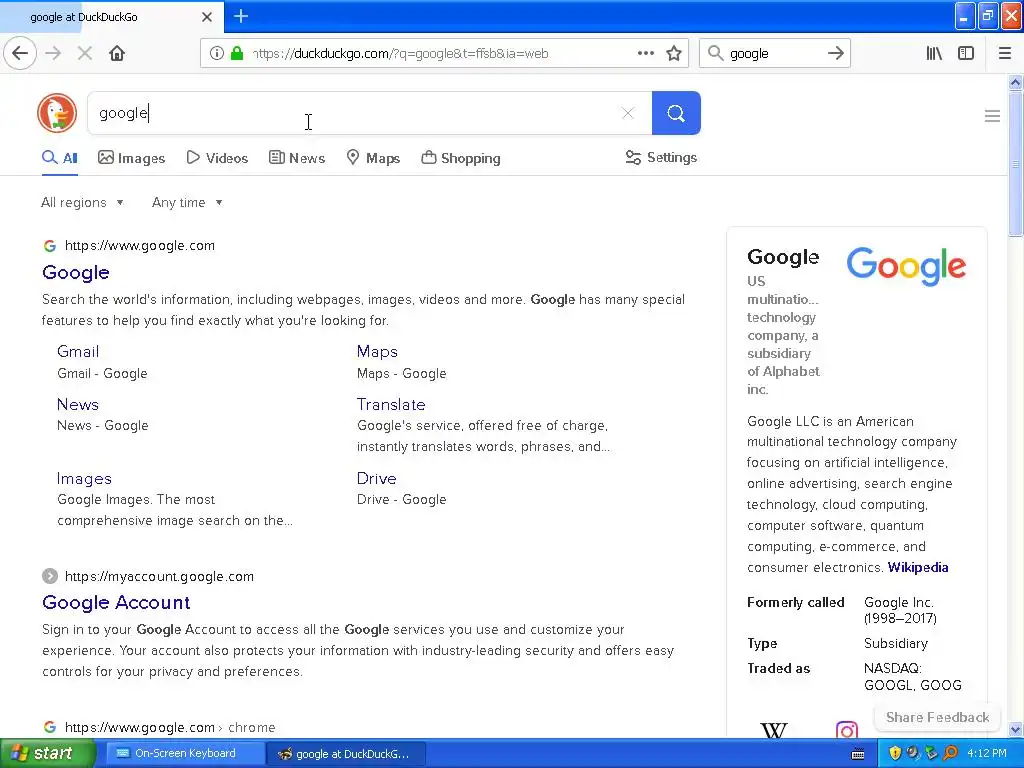The image size is (1024, 768).
Task: Click the magnifier tray icon
Action: pyautogui.click(x=950, y=754)
